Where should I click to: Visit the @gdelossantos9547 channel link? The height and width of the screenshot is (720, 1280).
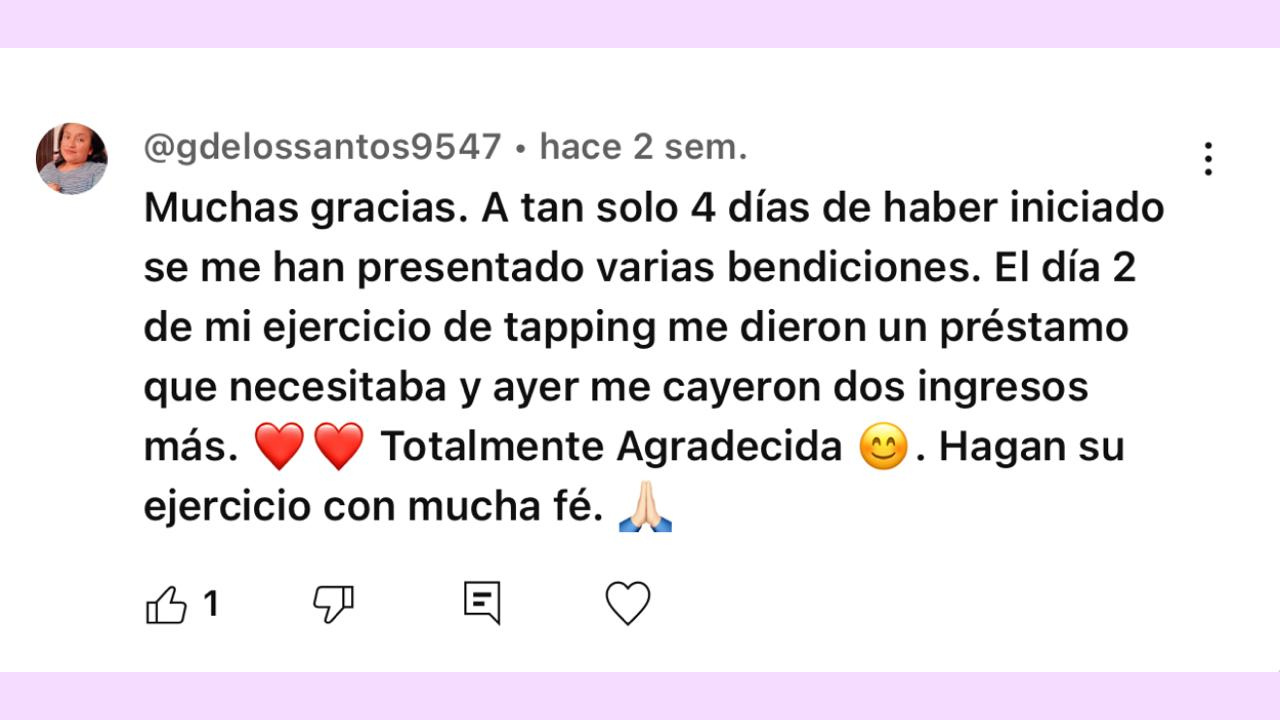point(323,148)
